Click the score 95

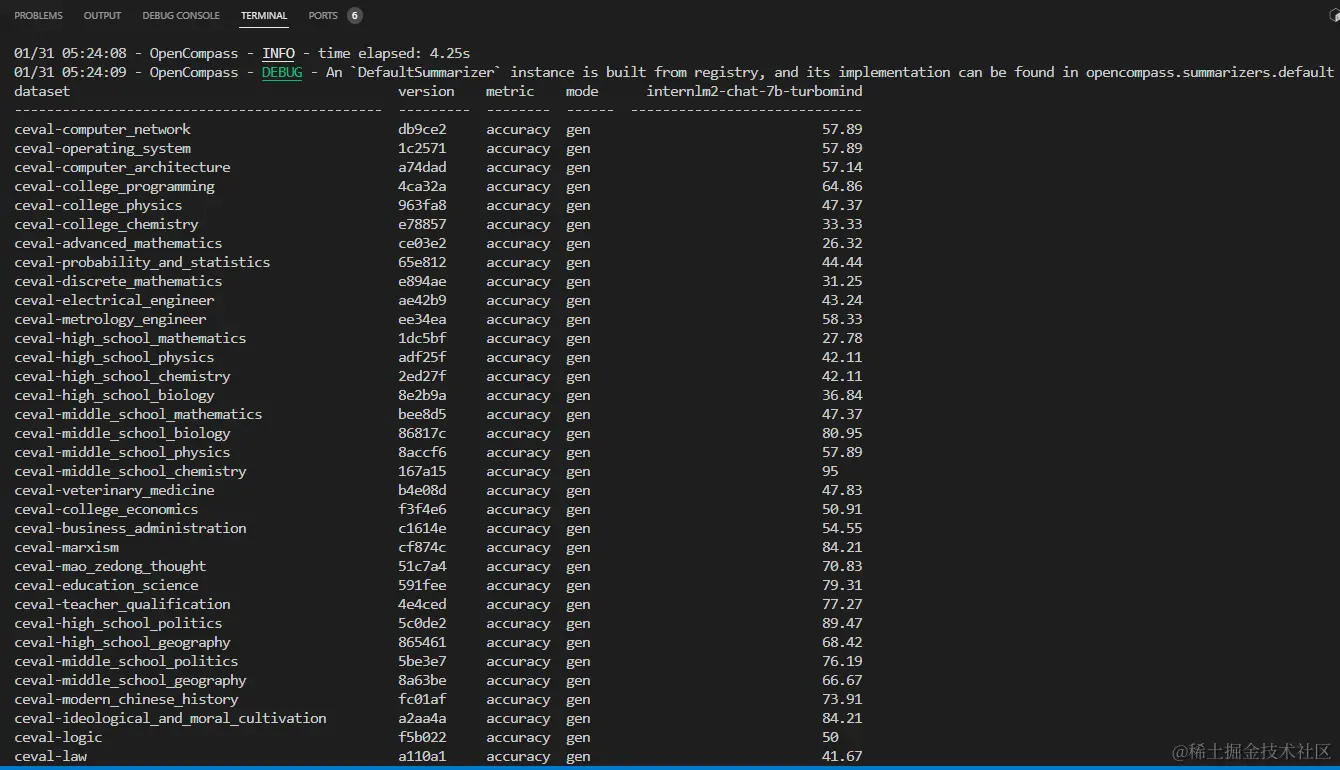point(830,471)
